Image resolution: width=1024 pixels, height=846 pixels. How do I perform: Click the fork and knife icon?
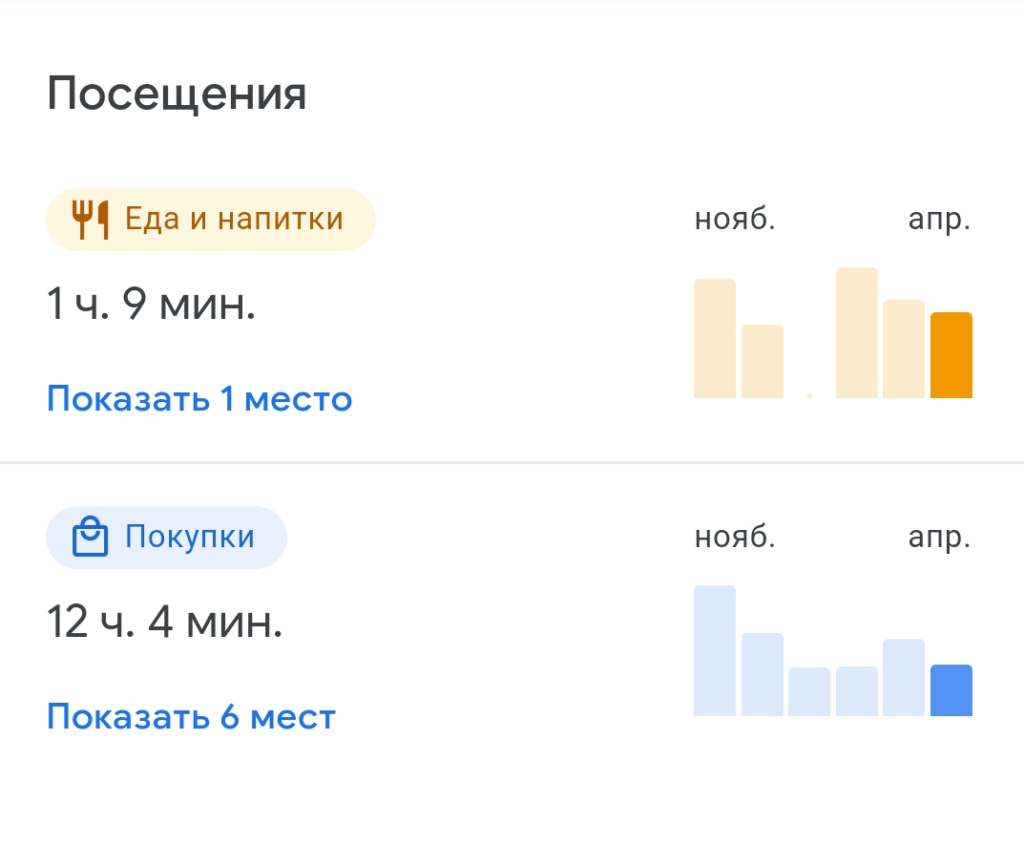click(89, 220)
